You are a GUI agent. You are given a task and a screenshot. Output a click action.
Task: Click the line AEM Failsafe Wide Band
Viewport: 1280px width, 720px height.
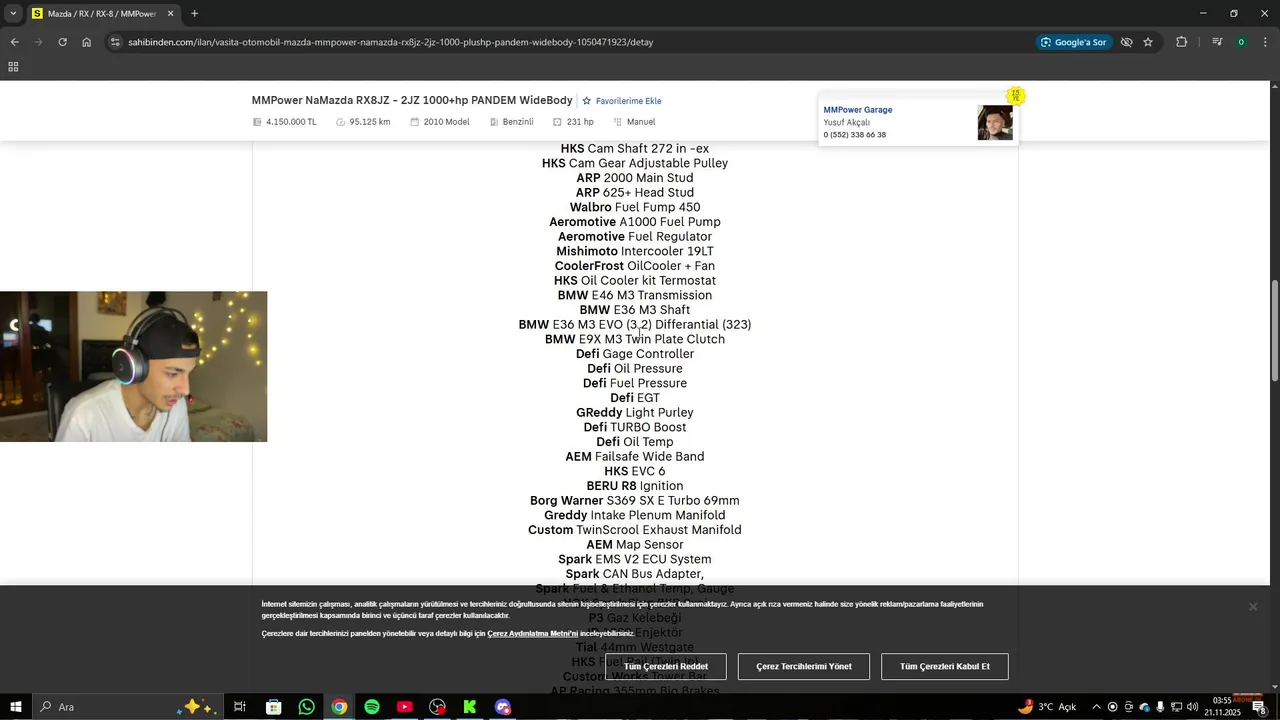tap(635, 456)
